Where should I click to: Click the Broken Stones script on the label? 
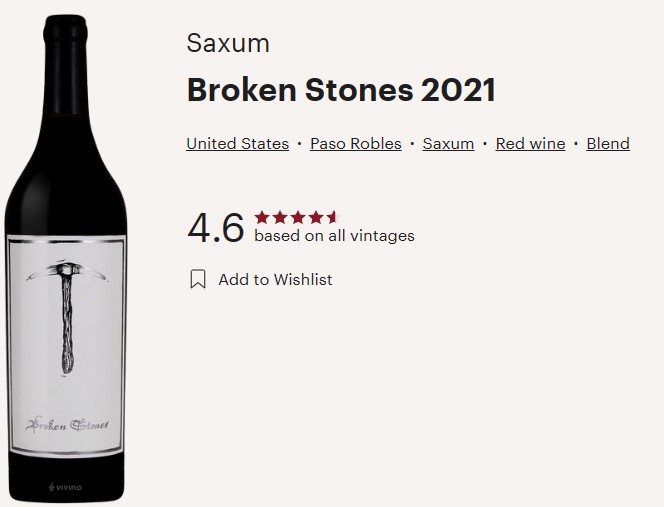(68, 423)
